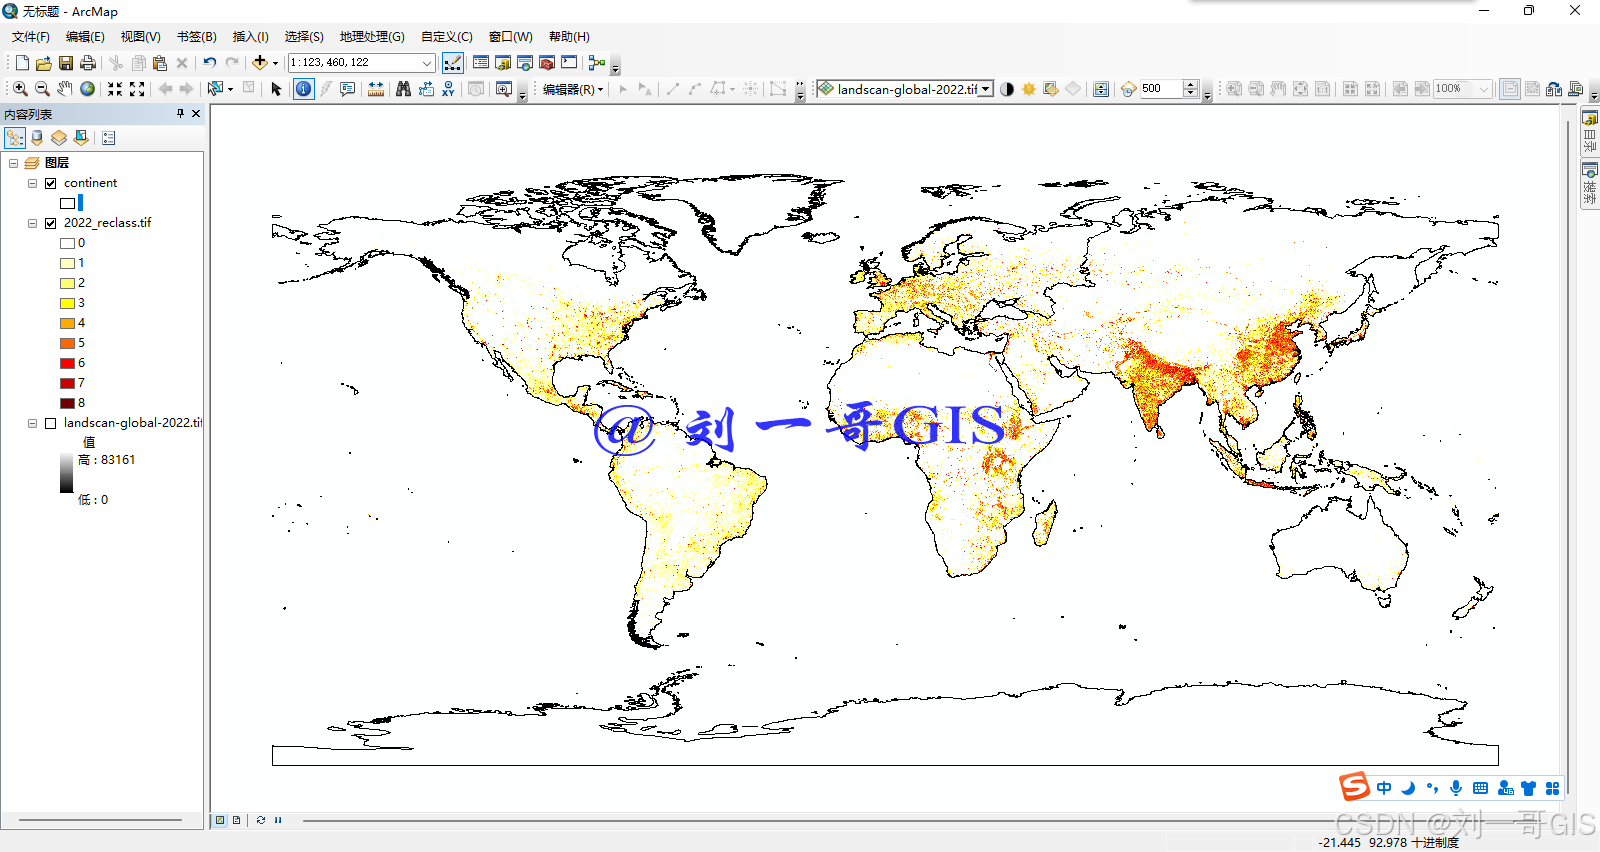Switch to List By Source
The height and width of the screenshot is (852, 1600).
37,138
